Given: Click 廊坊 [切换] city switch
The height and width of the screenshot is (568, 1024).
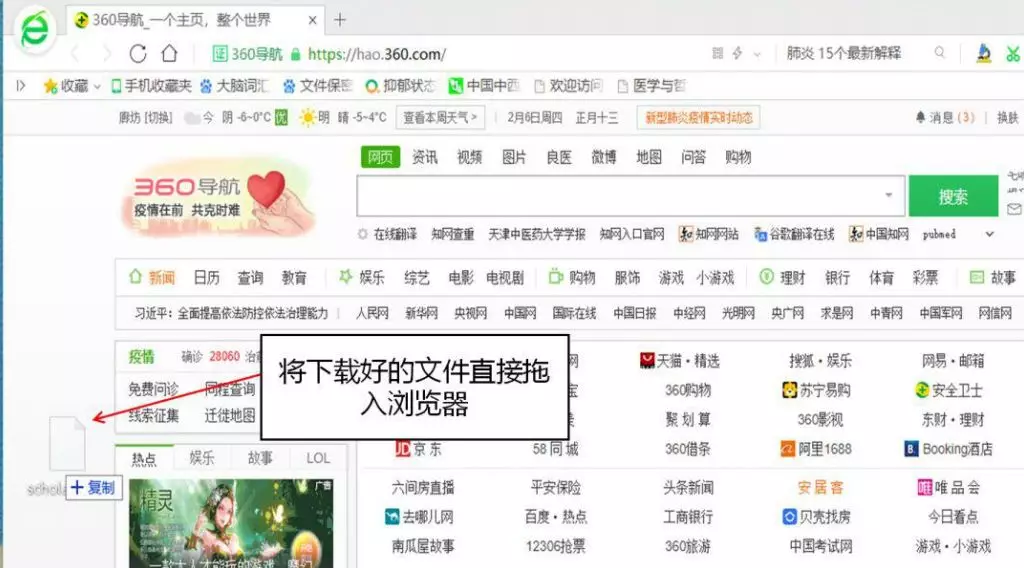Looking at the screenshot, I should click(146, 118).
